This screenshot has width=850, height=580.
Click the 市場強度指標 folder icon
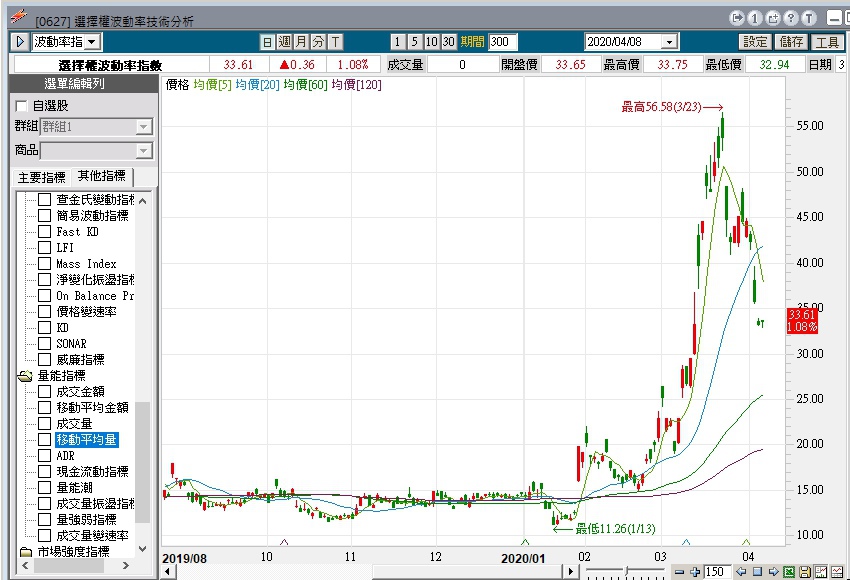26,552
